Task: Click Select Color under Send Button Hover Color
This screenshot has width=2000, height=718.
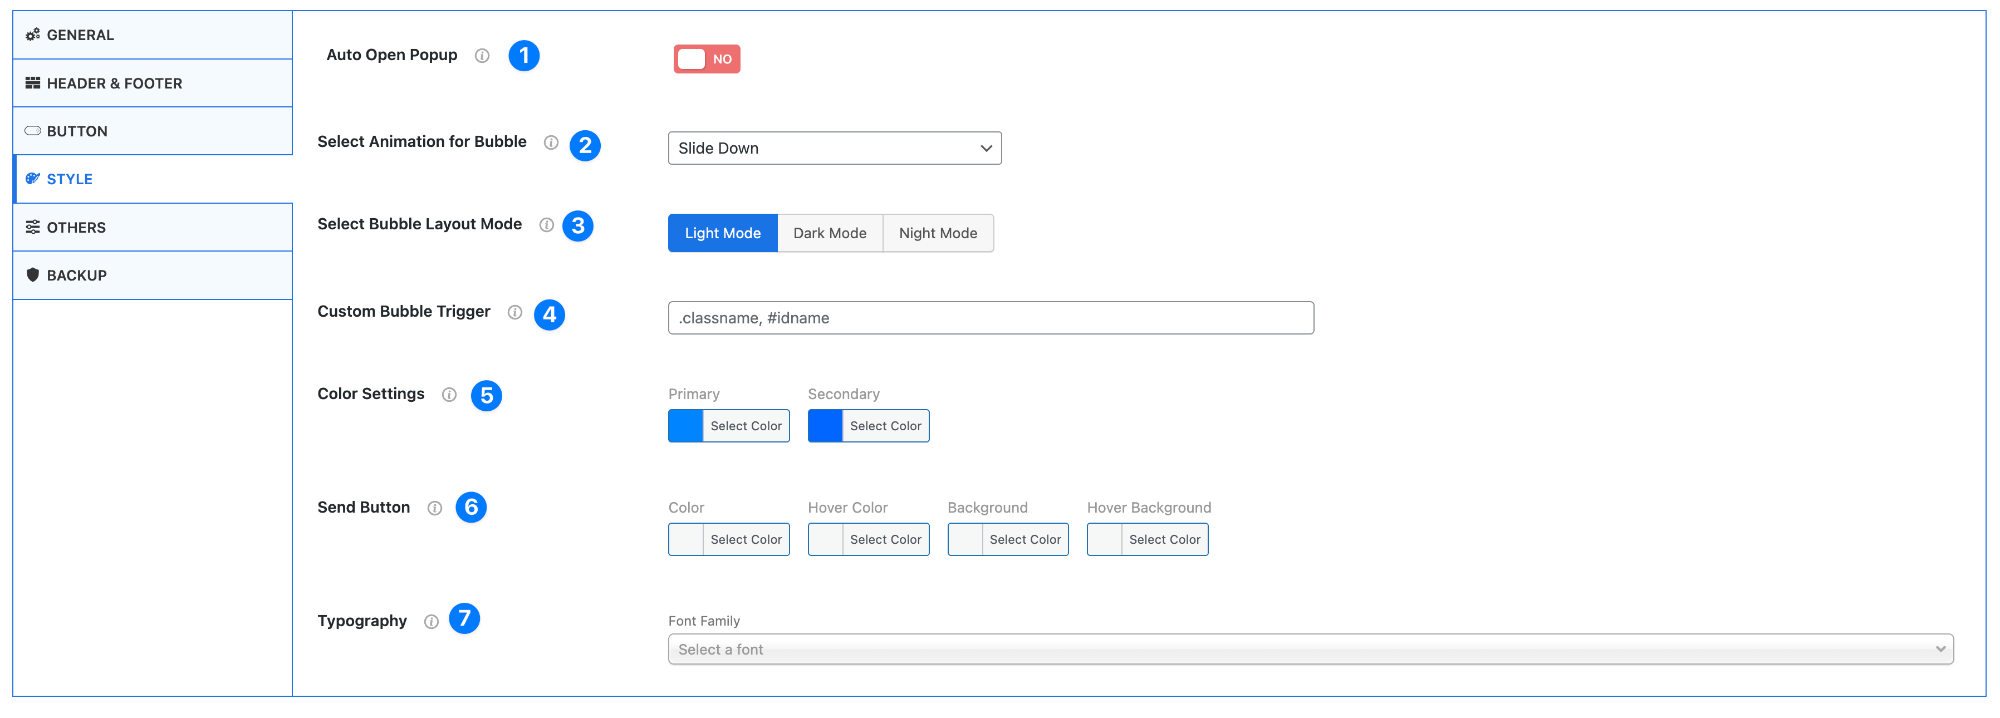Action: click(x=885, y=540)
